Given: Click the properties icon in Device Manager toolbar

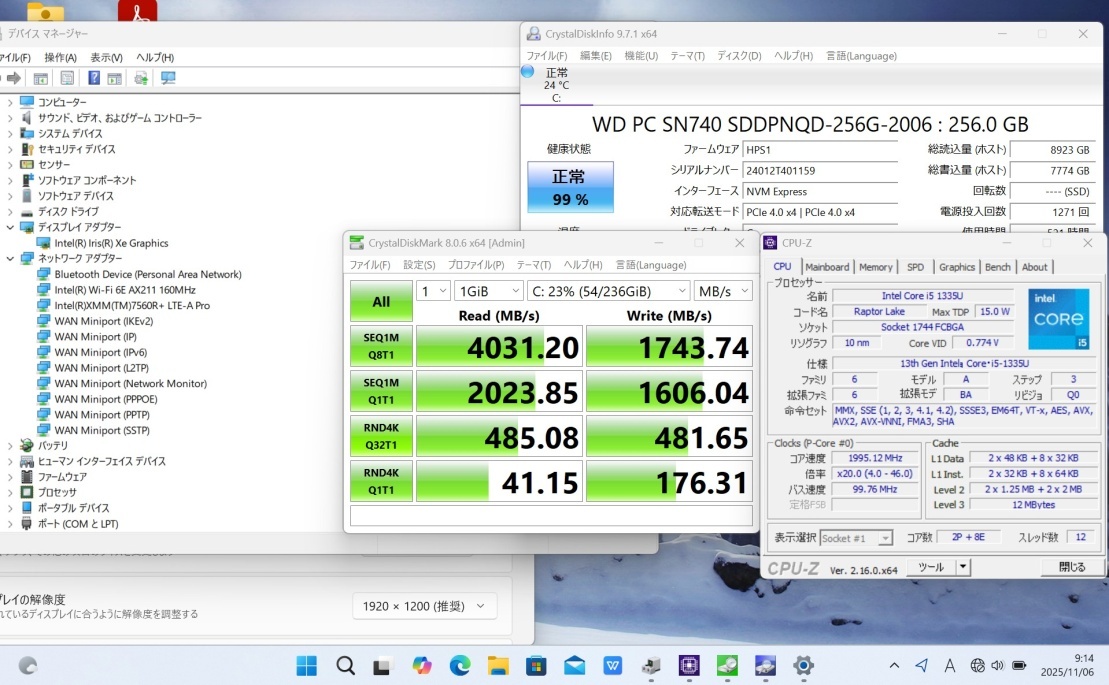Looking at the screenshot, I should [67, 78].
